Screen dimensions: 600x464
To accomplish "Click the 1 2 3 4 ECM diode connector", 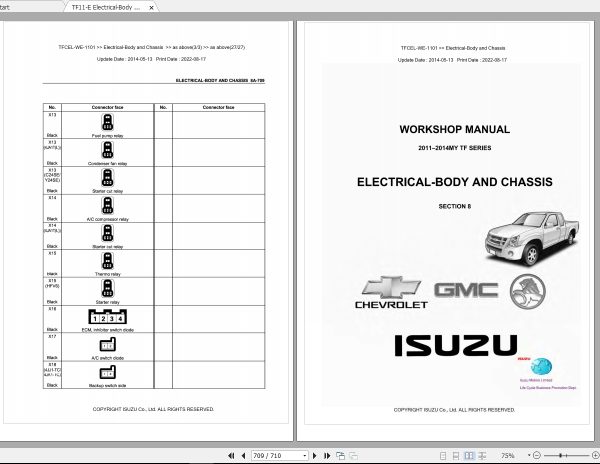I will (108, 317).
